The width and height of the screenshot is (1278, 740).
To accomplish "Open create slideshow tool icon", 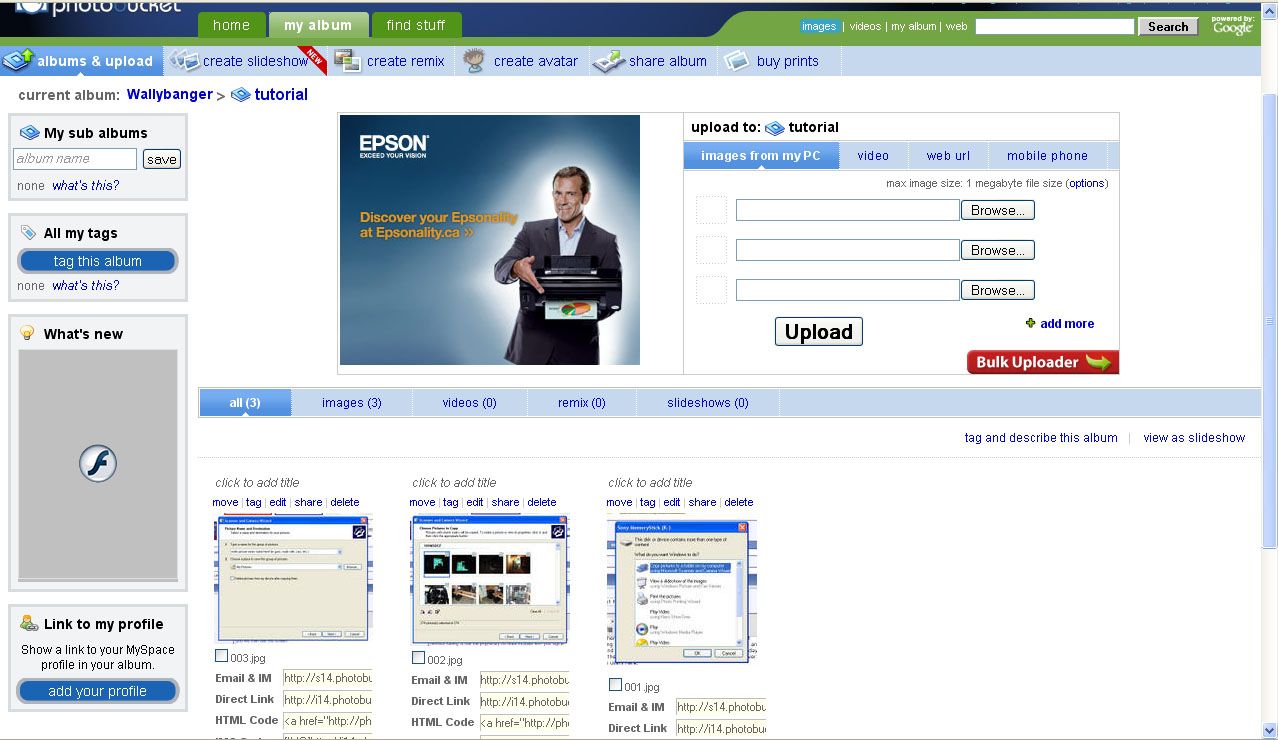I will [184, 61].
